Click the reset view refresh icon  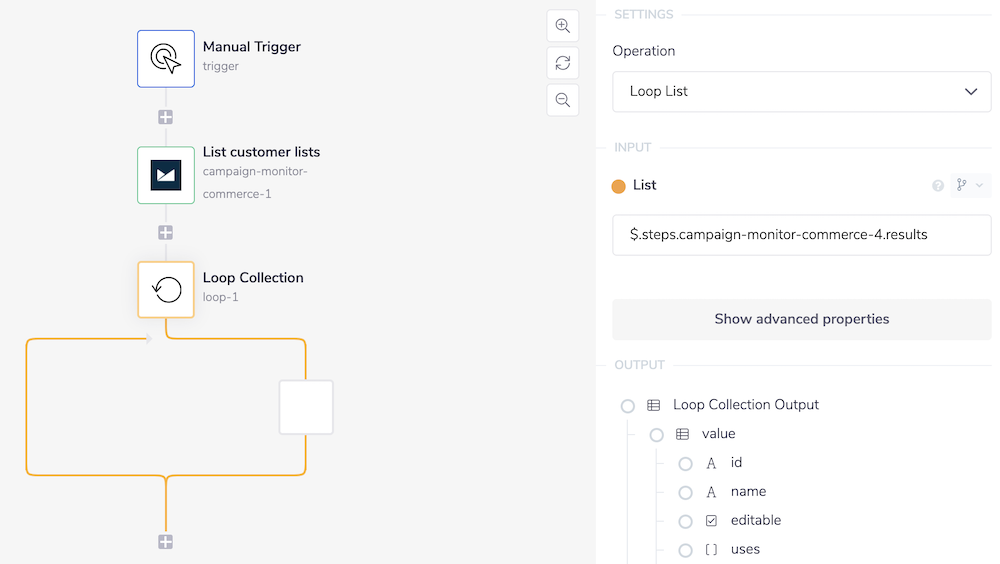[563, 63]
